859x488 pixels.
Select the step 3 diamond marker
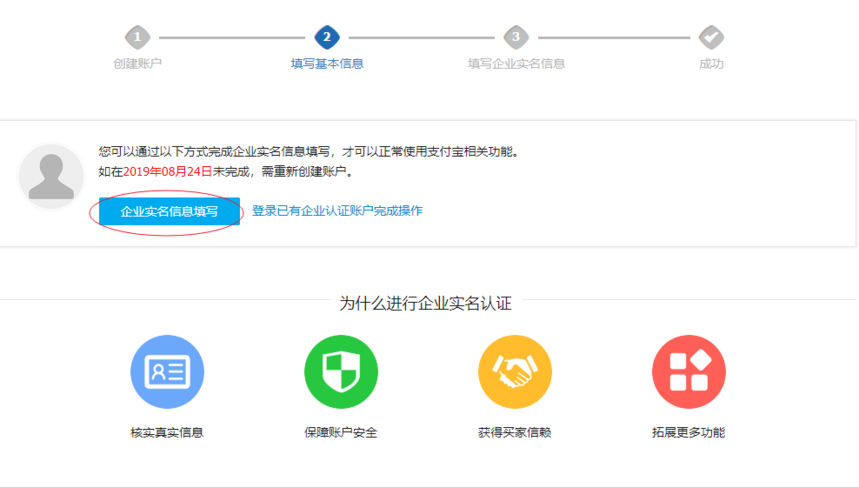click(515, 38)
